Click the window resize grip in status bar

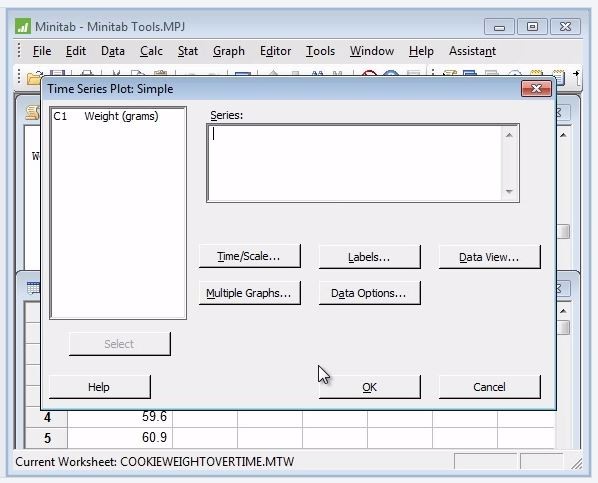point(576,463)
